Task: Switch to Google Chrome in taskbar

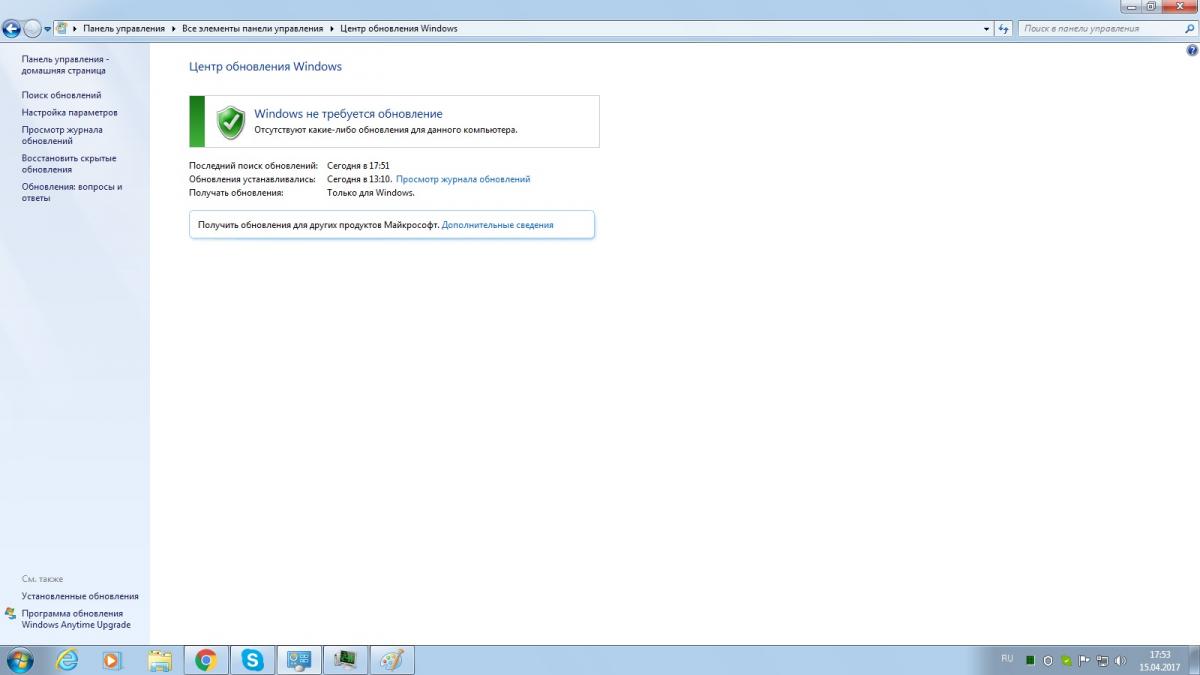Action: click(x=206, y=660)
